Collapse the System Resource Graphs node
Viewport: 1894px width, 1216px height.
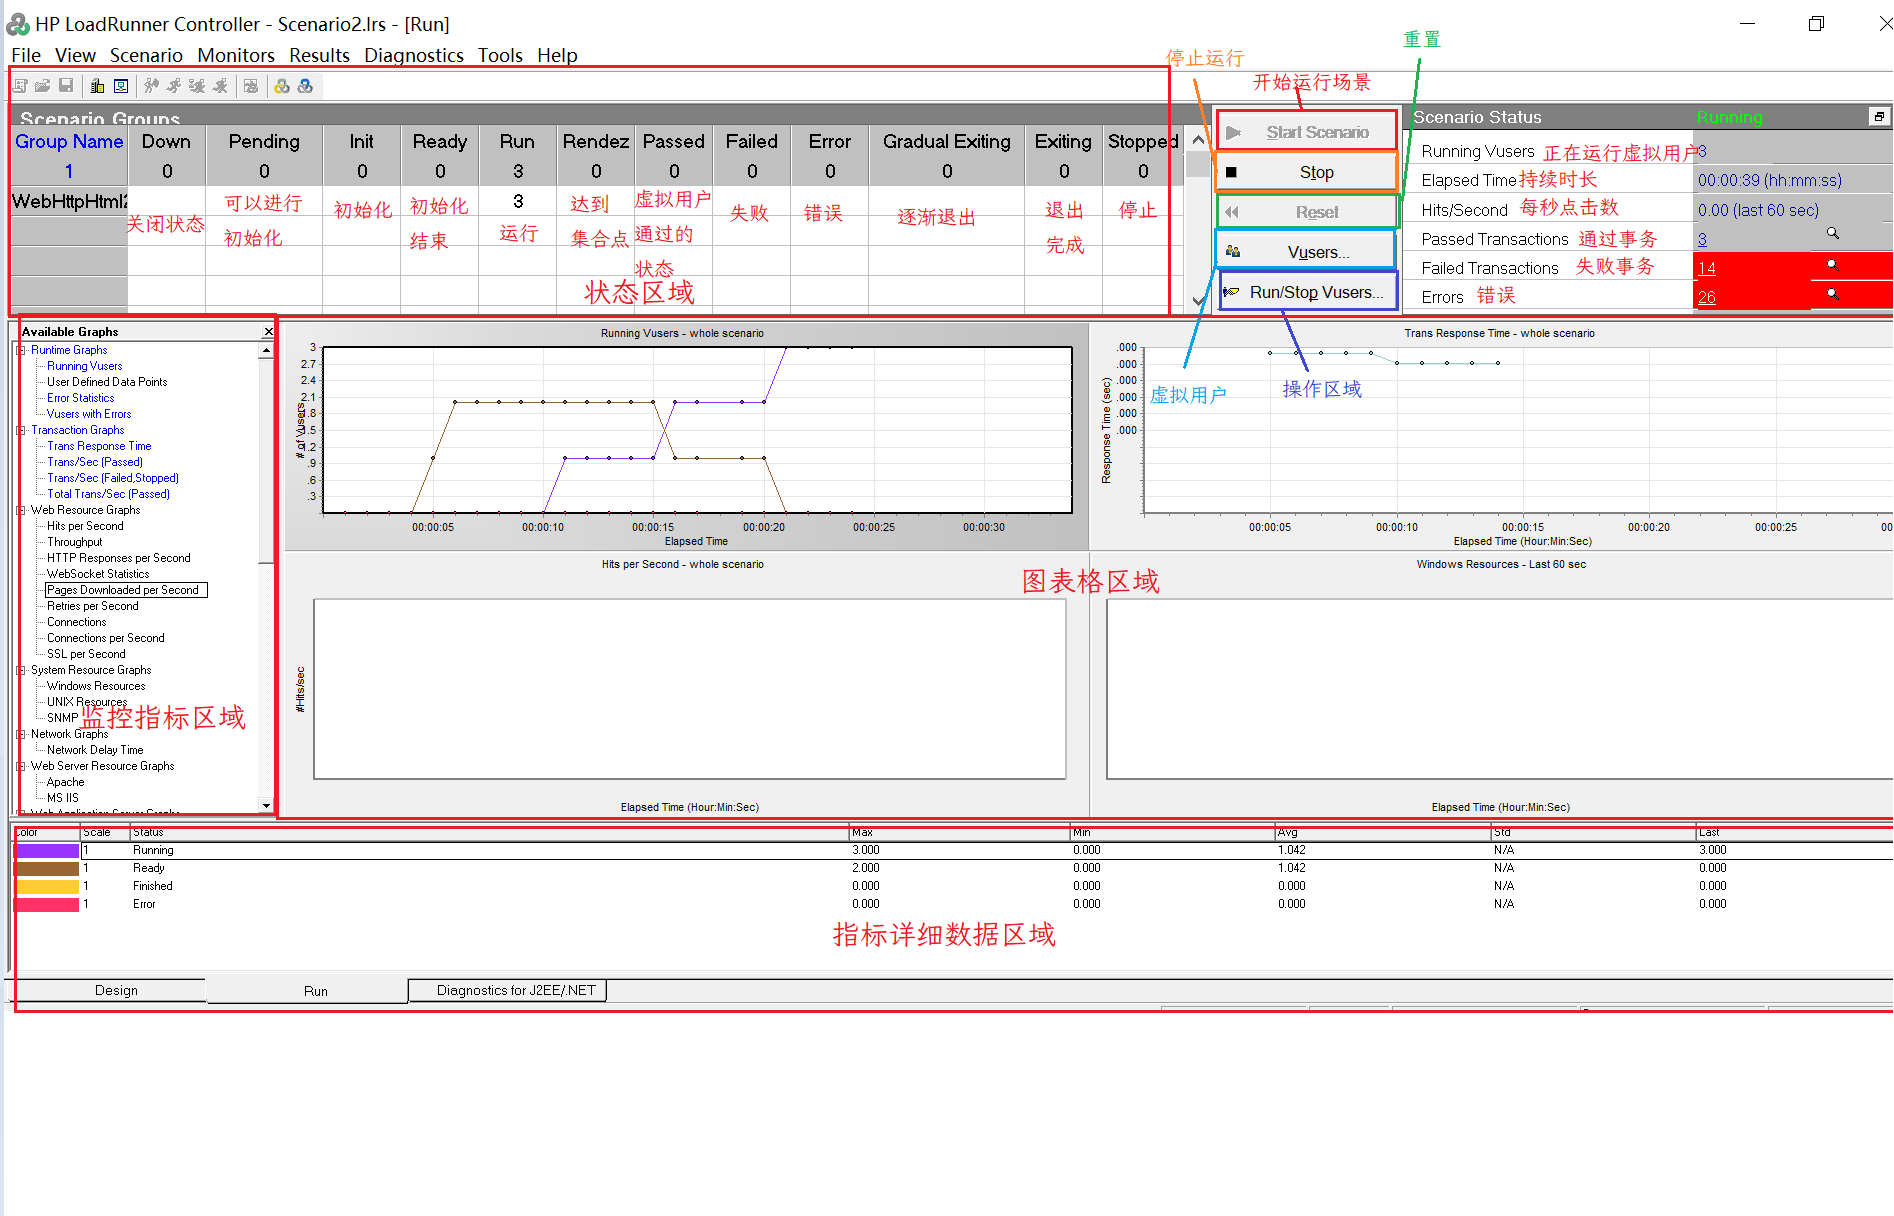(21, 670)
